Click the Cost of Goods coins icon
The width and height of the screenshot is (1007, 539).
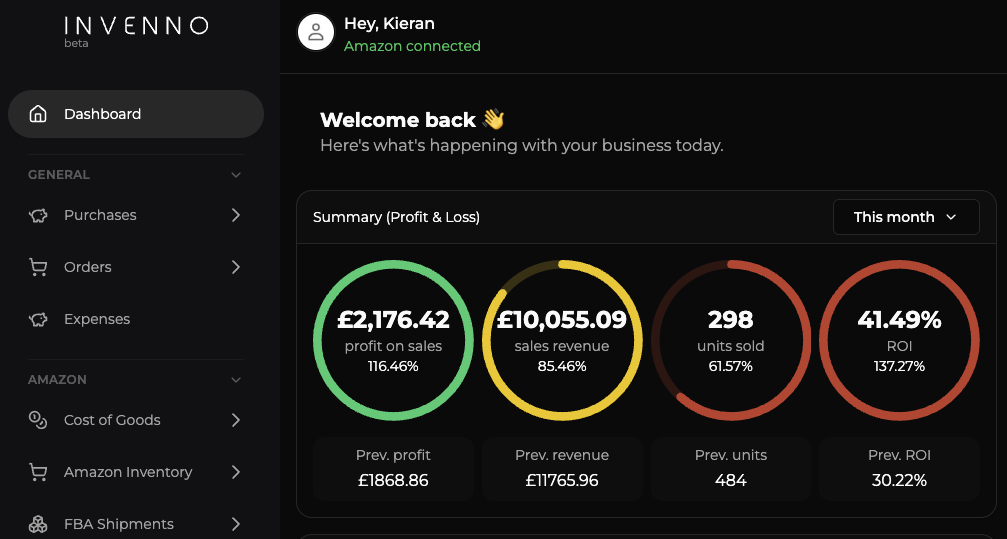(x=38, y=420)
